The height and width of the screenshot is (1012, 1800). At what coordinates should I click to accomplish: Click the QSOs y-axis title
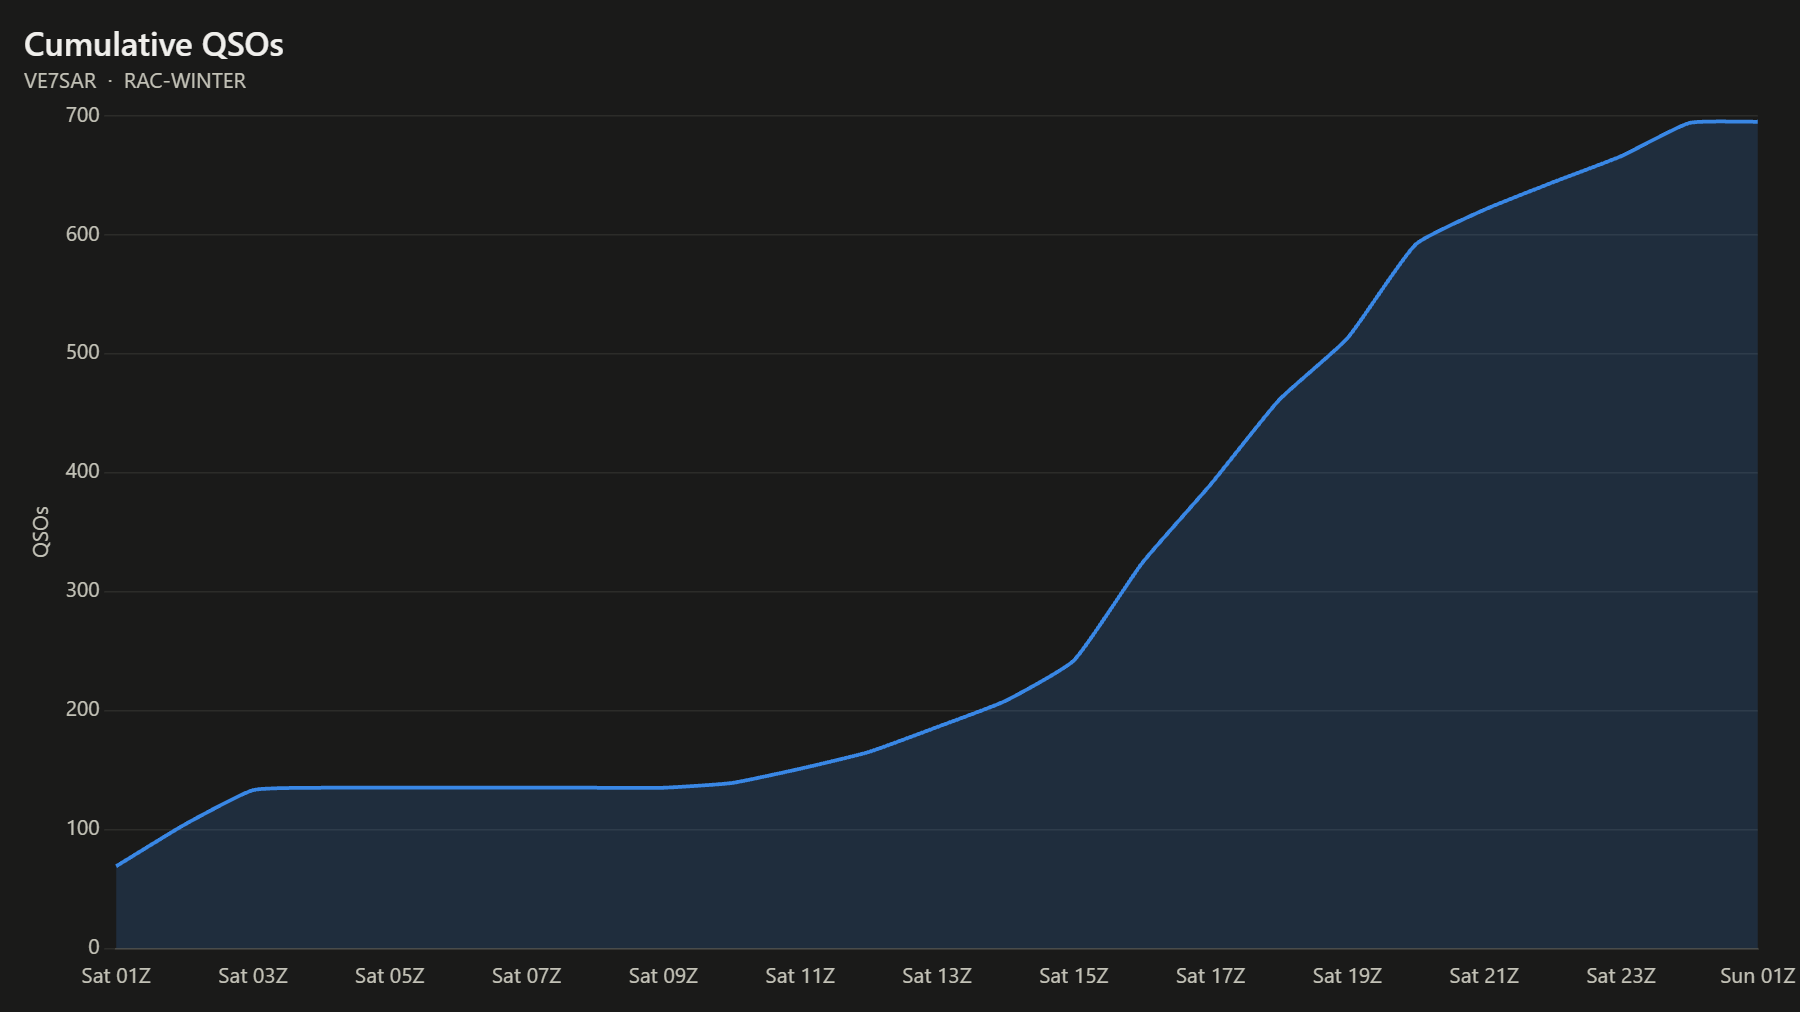[x=41, y=531]
